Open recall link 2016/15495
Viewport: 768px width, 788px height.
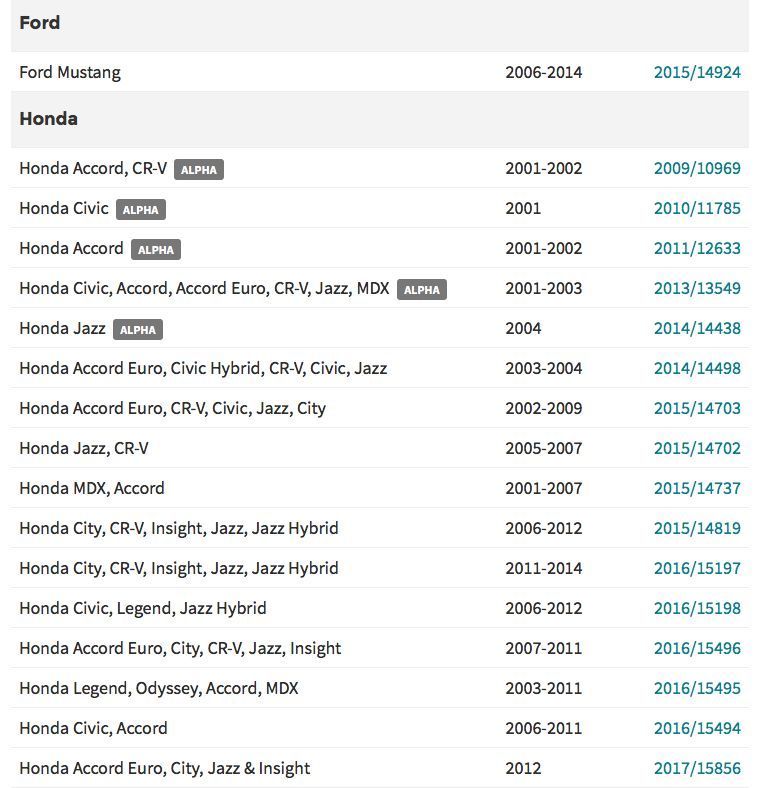(697, 688)
